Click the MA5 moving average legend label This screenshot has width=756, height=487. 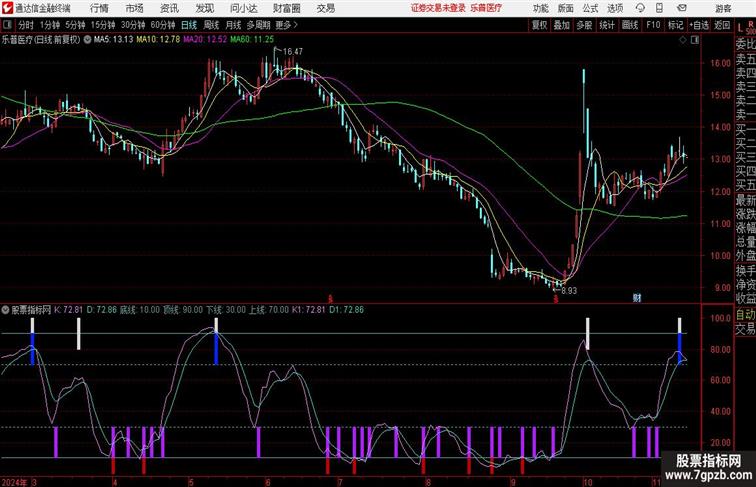point(111,40)
